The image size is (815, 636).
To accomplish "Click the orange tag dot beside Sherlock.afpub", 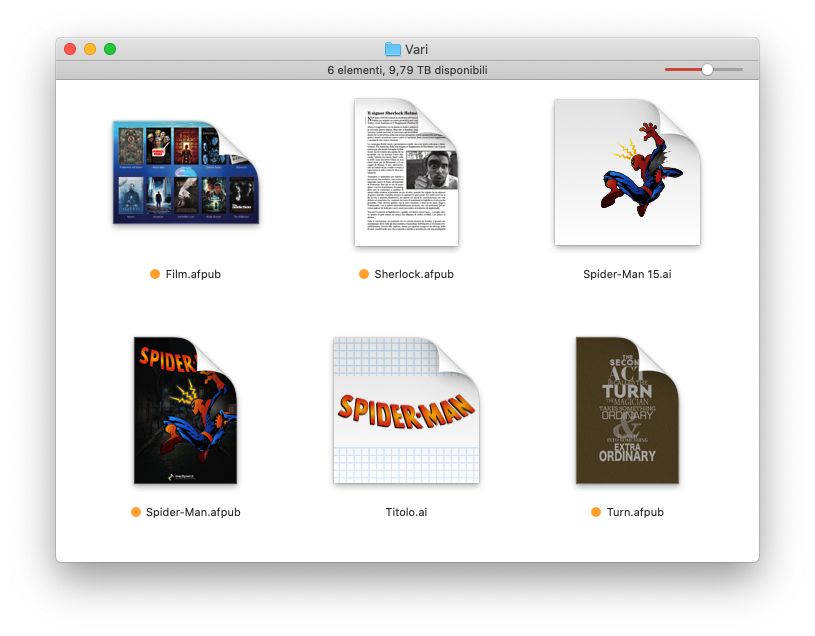I will pyautogui.click(x=364, y=274).
